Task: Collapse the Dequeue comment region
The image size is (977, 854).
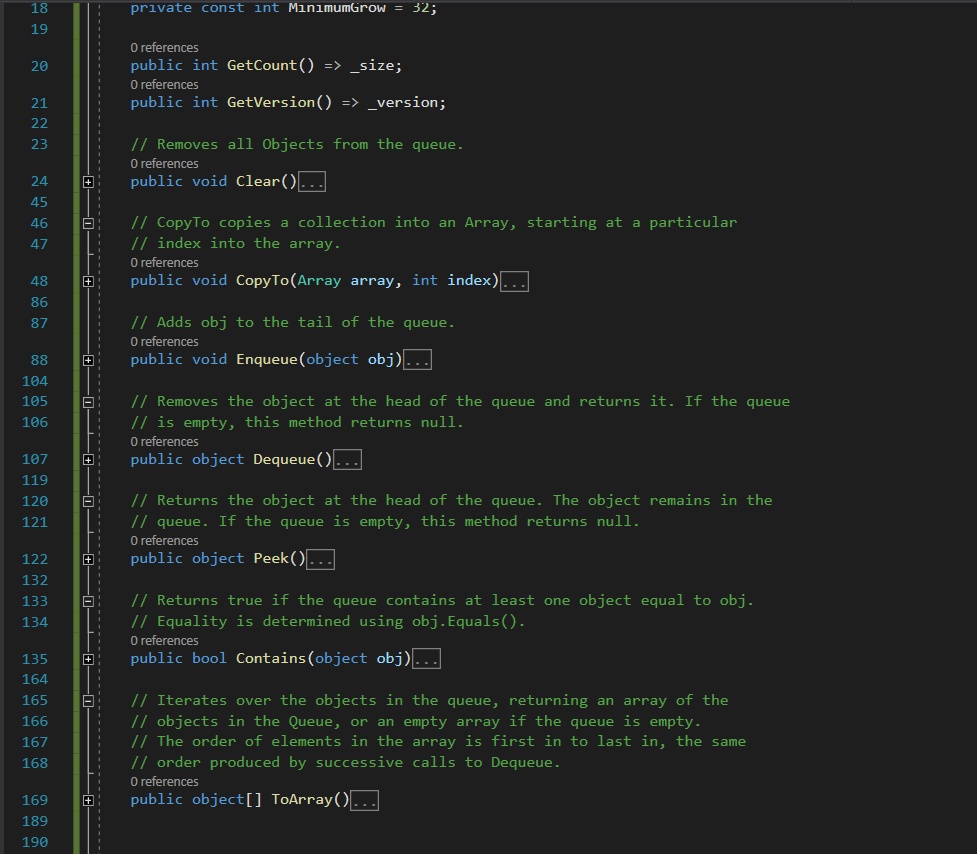Action: tap(88, 401)
